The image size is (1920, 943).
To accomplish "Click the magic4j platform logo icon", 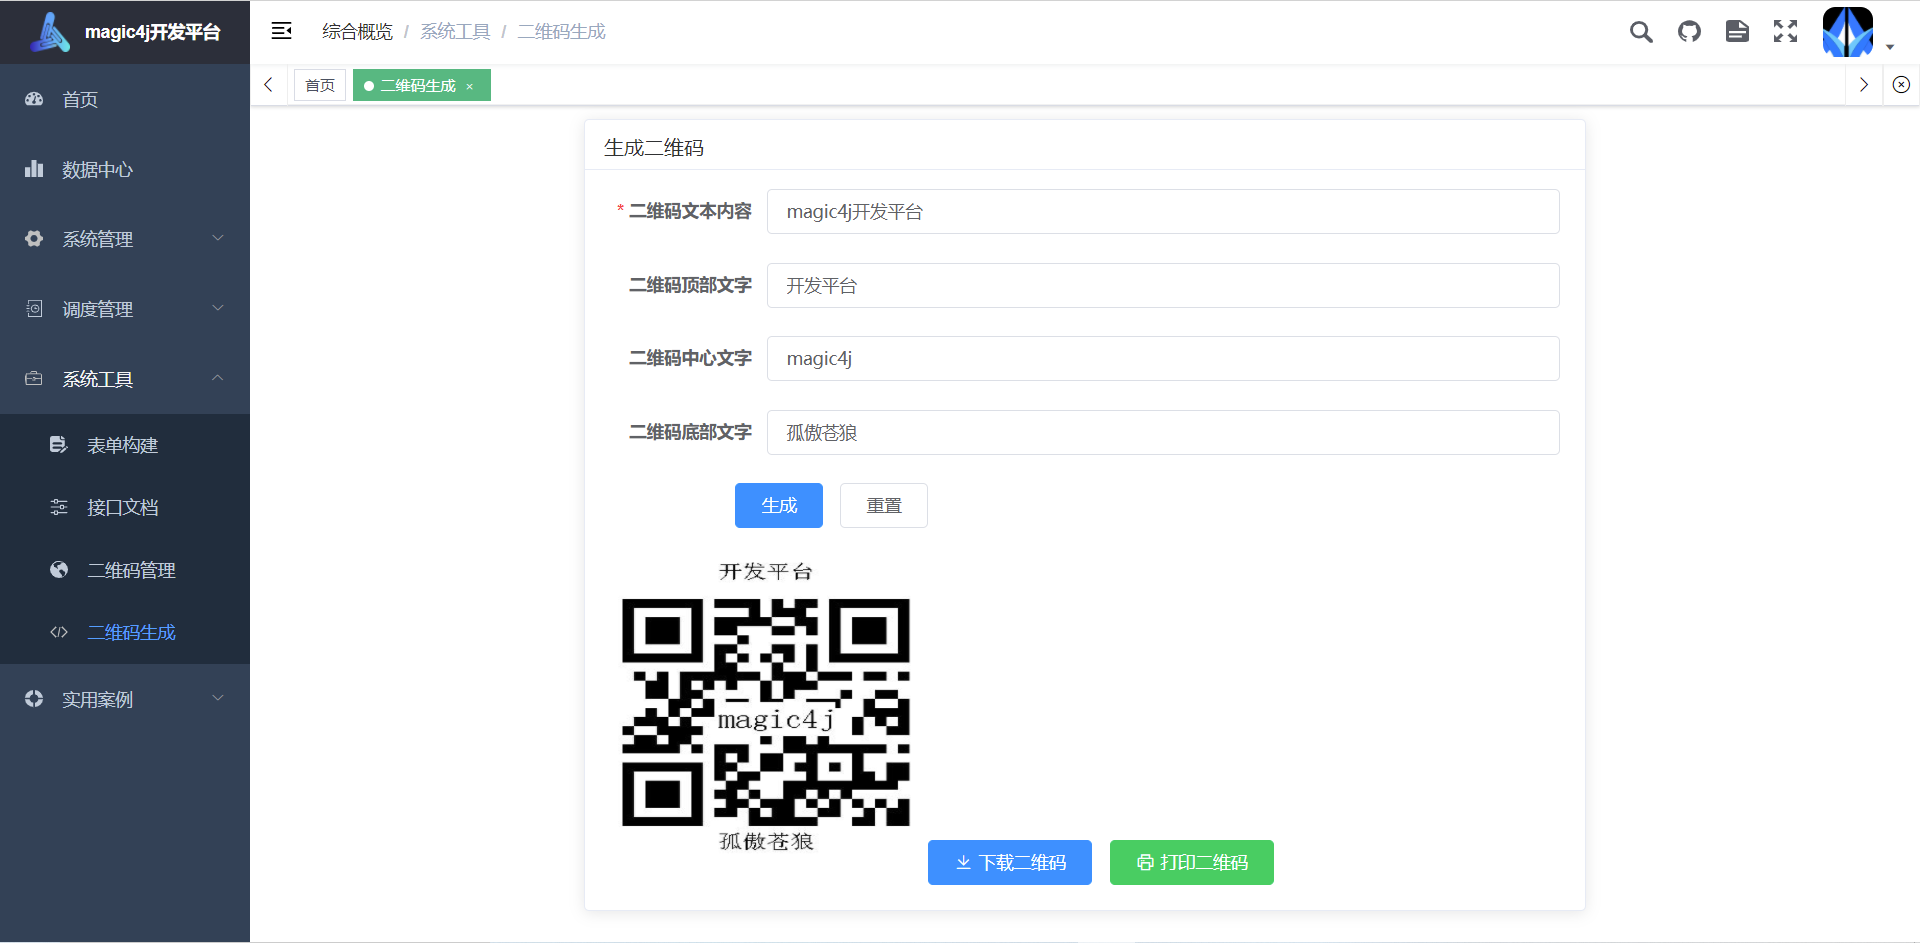I will click(50, 32).
